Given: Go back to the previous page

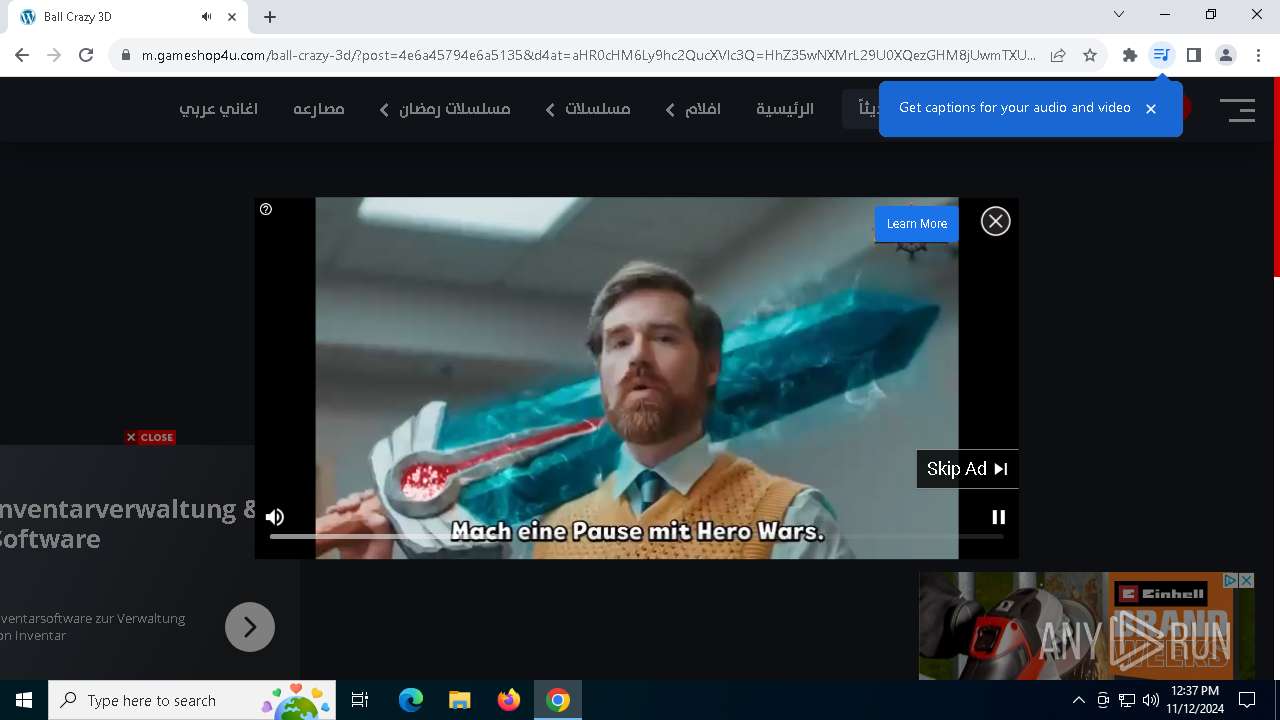Looking at the screenshot, I should [22, 56].
